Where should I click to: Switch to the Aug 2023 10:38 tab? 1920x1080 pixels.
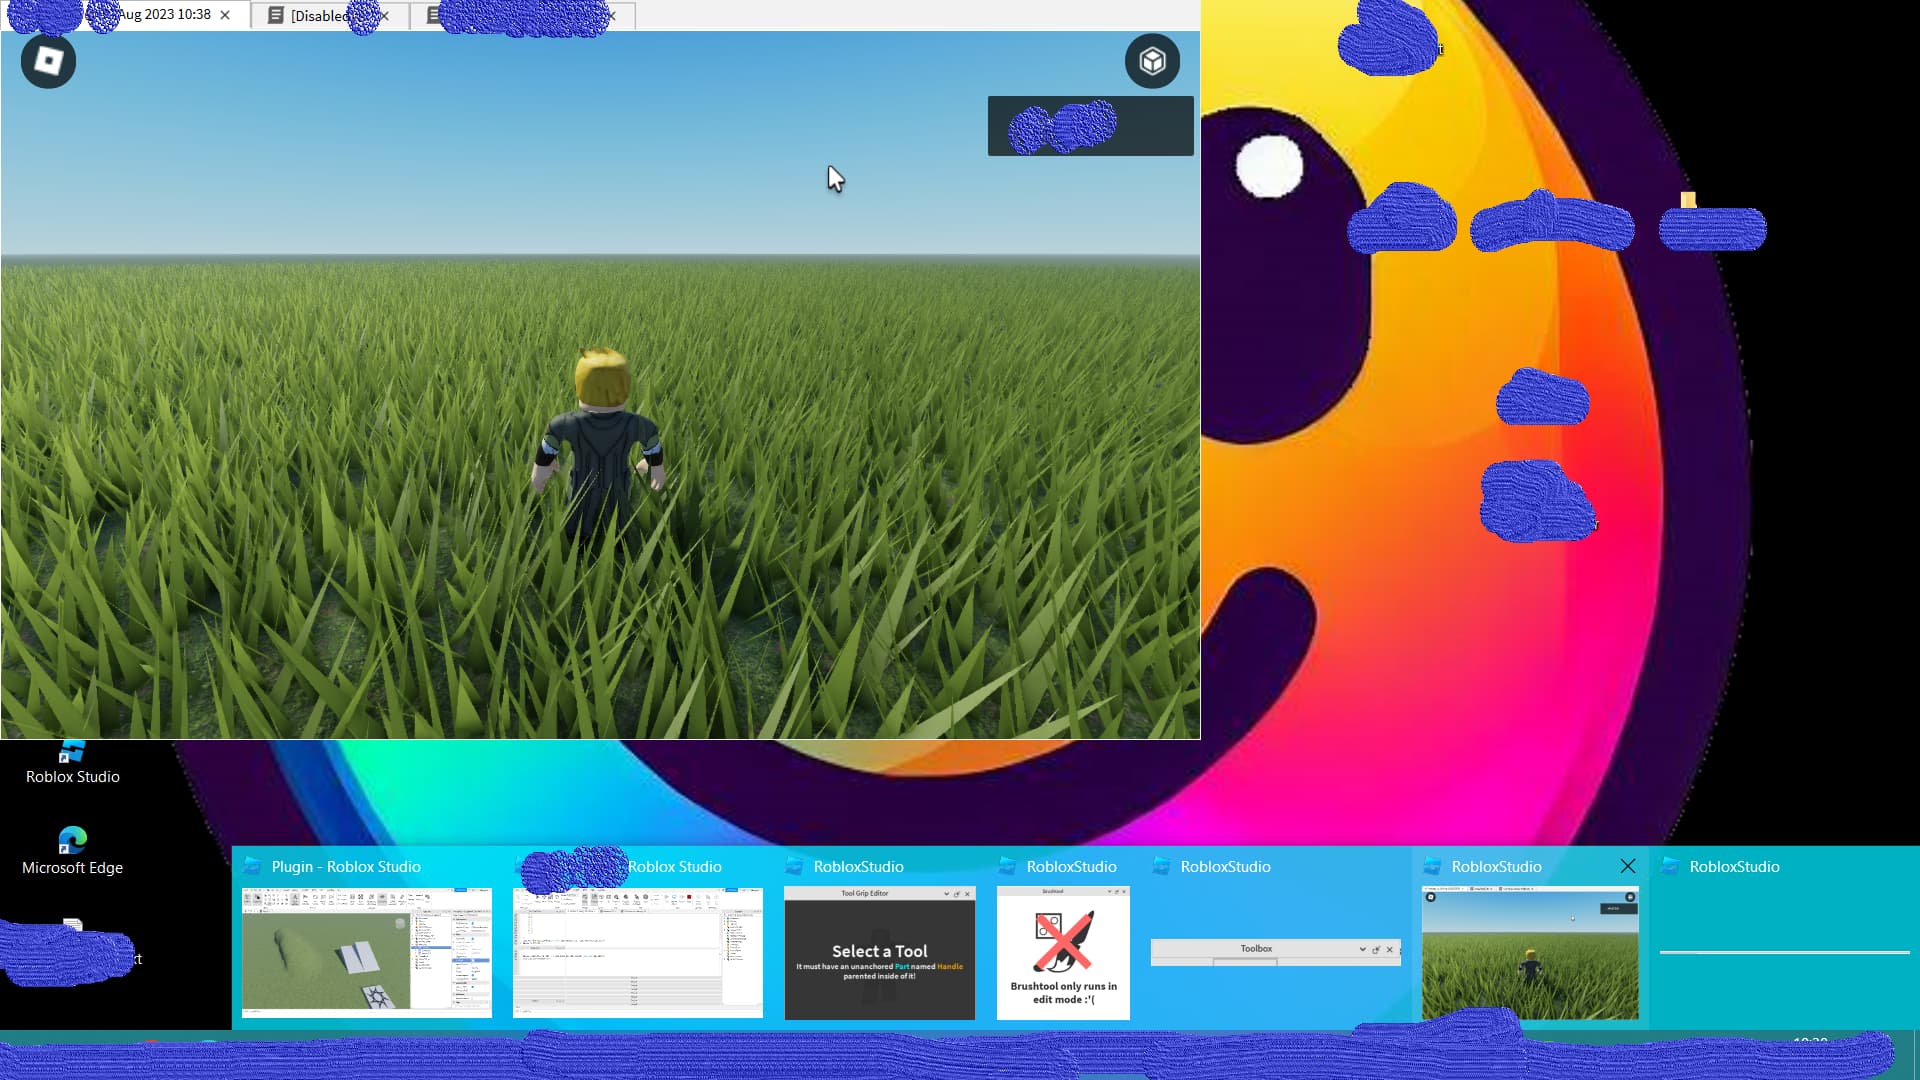click(x=165, y=14)
